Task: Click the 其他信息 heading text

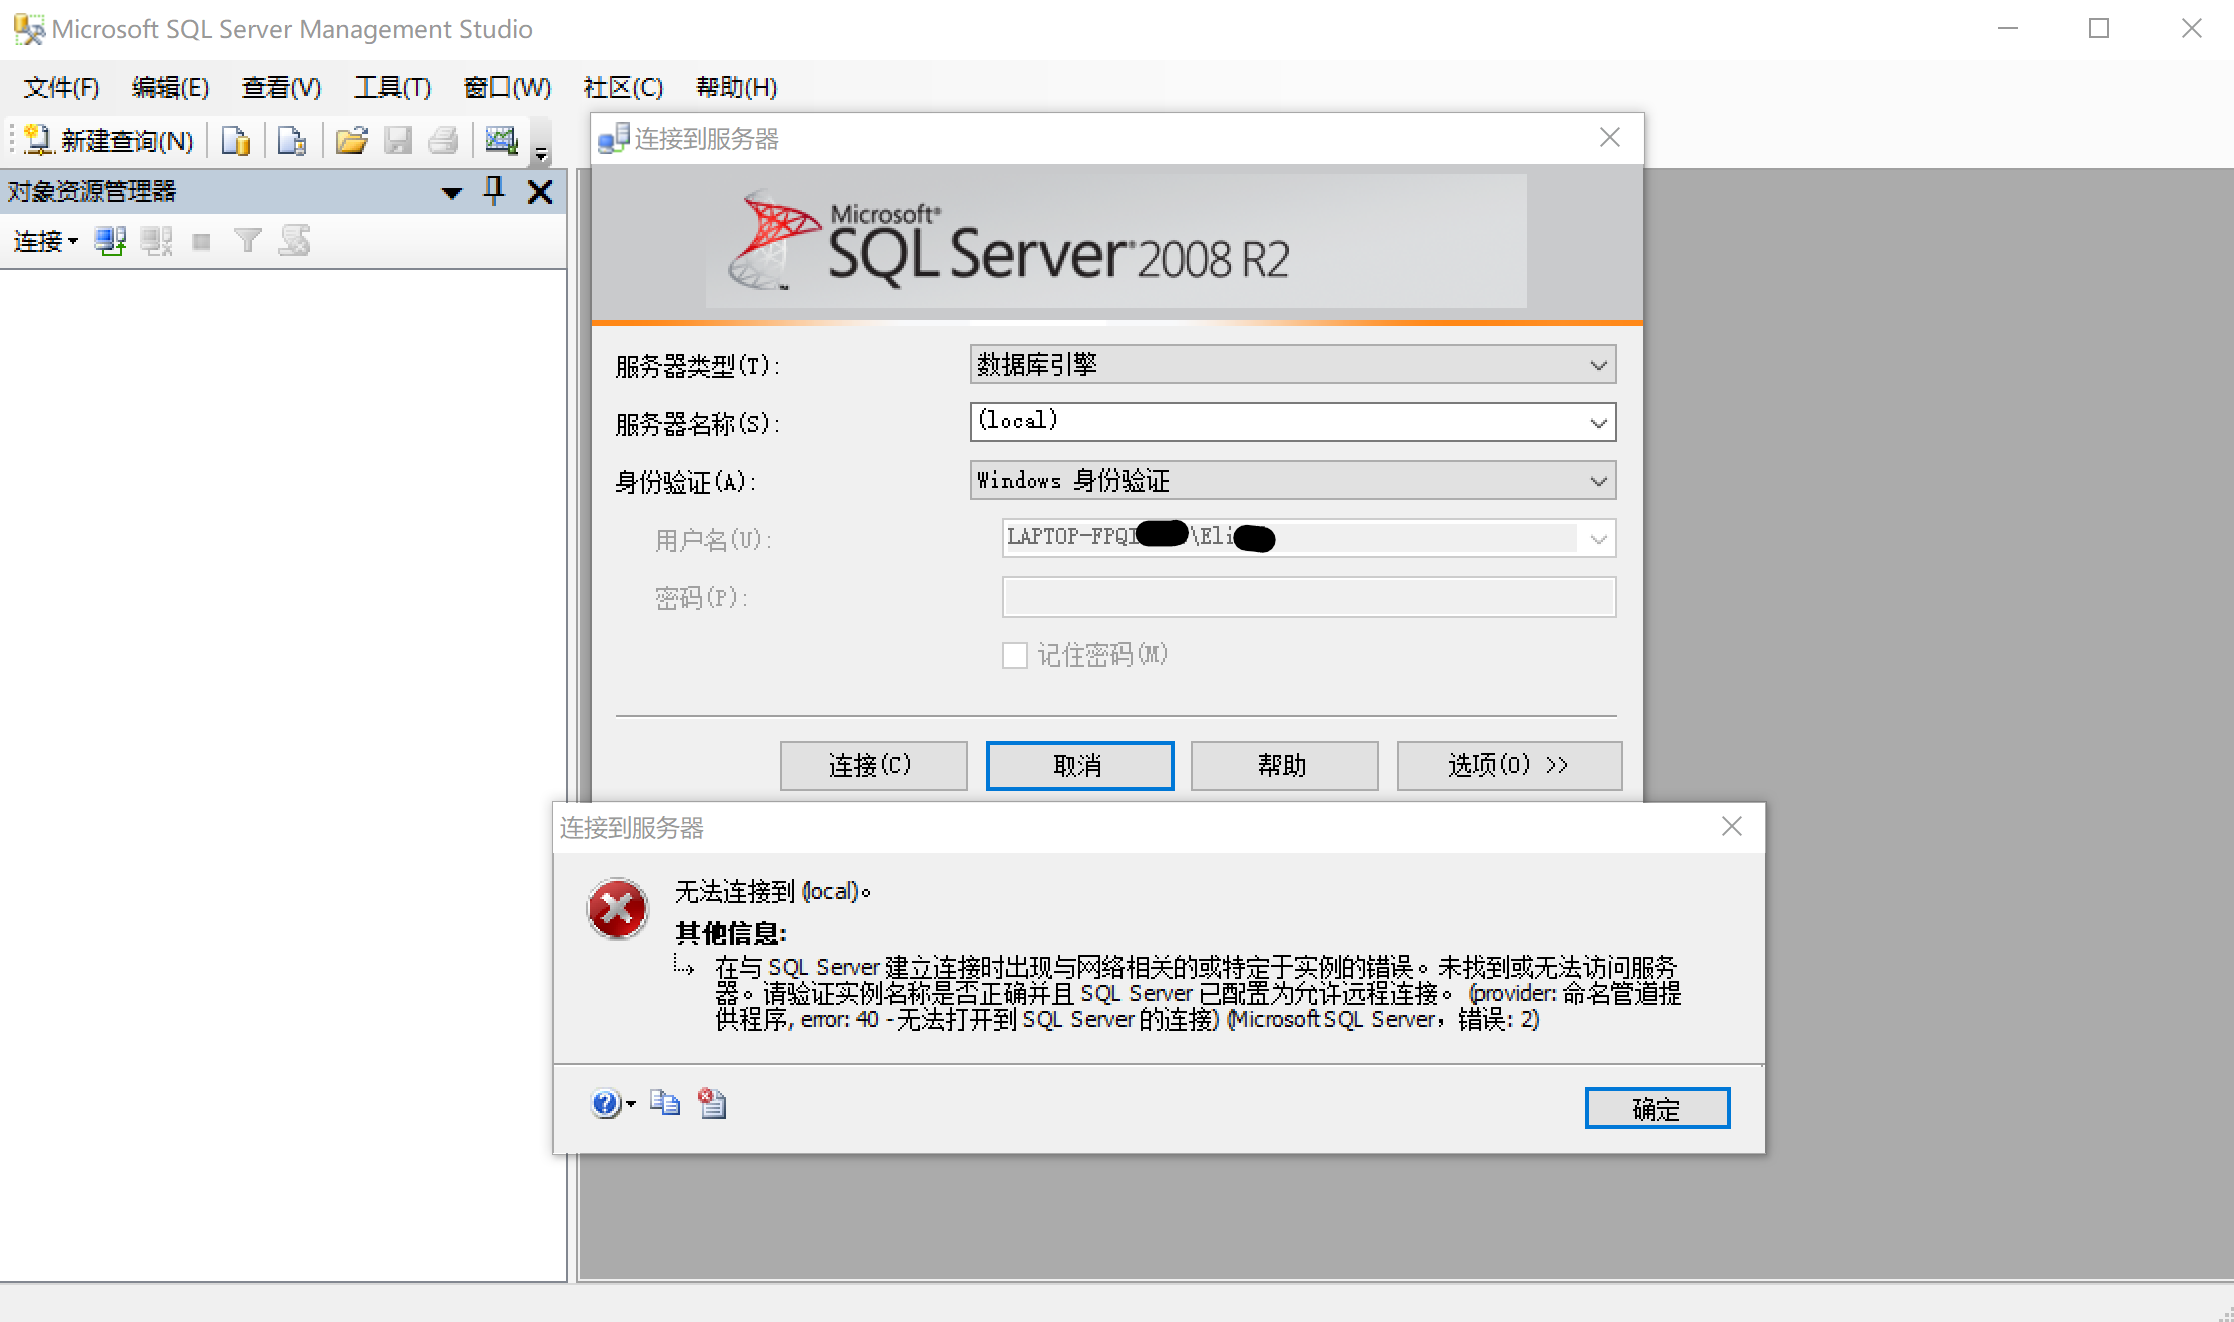Action: 731,934
